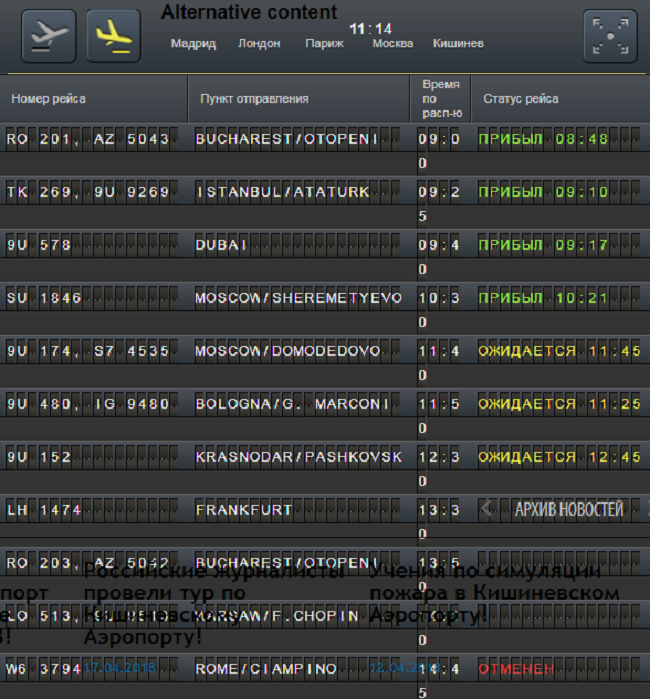Click left arrow beside АРХИВ НОВОСТЕЙ
Screen dimensions: 650x699
pos(486,508)
